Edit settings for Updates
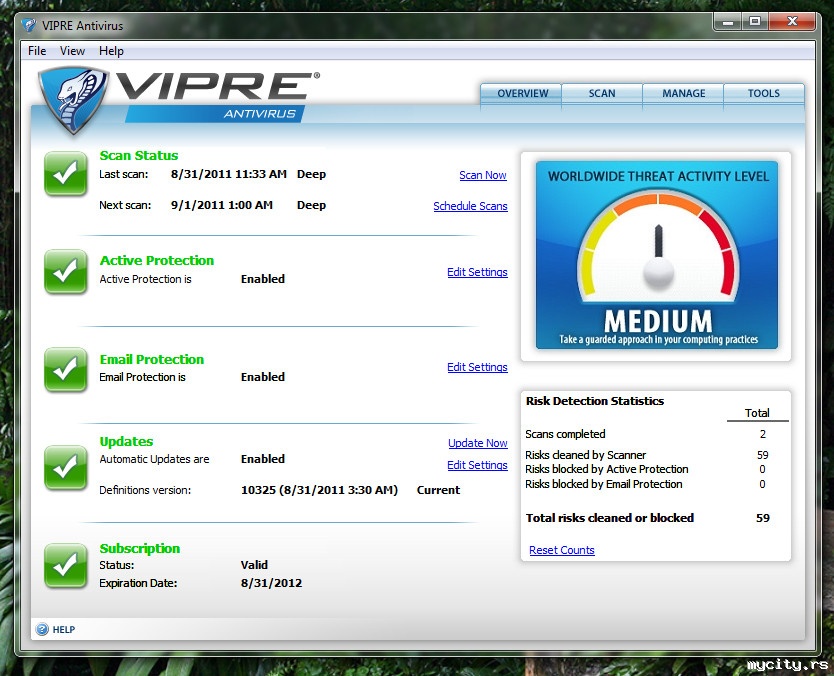 [477, 465]
